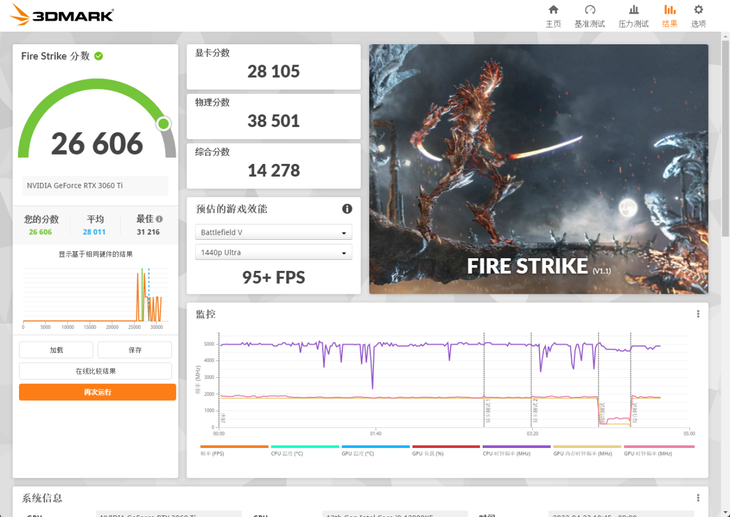Click the green 您的分数 value 26 606

click(41, 232)
